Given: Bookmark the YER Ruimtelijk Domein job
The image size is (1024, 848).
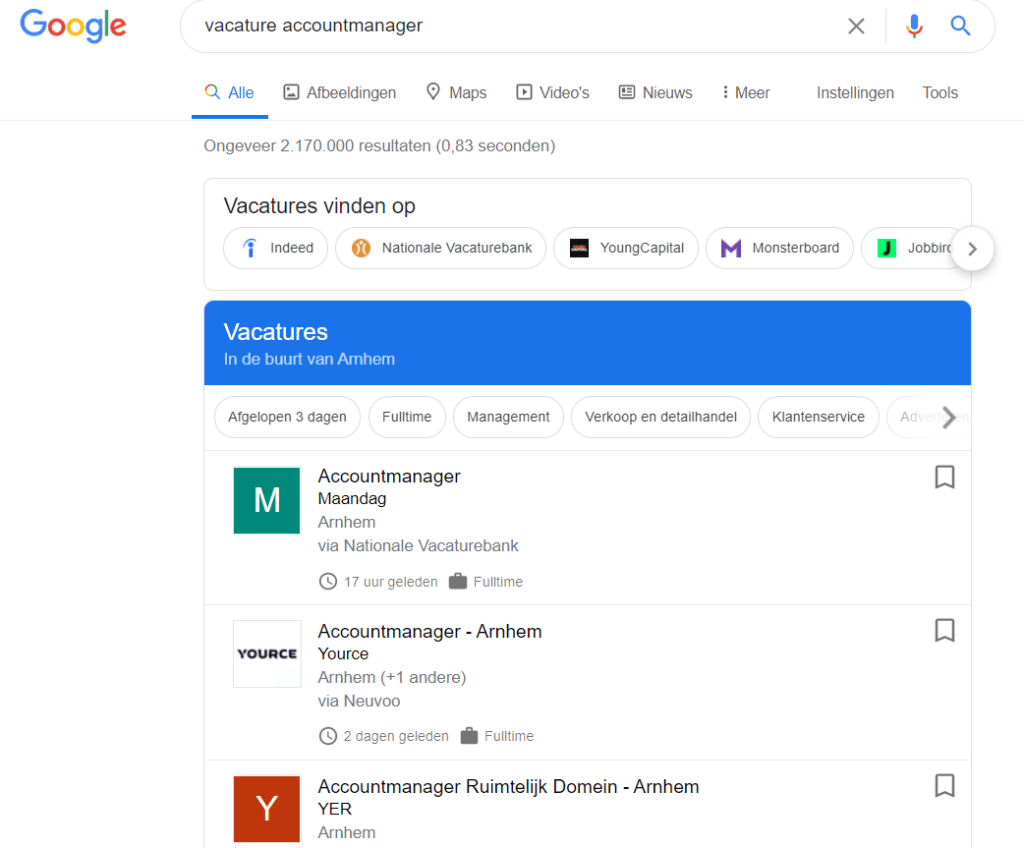Looking at the screenshot, I should coord(944,785).
